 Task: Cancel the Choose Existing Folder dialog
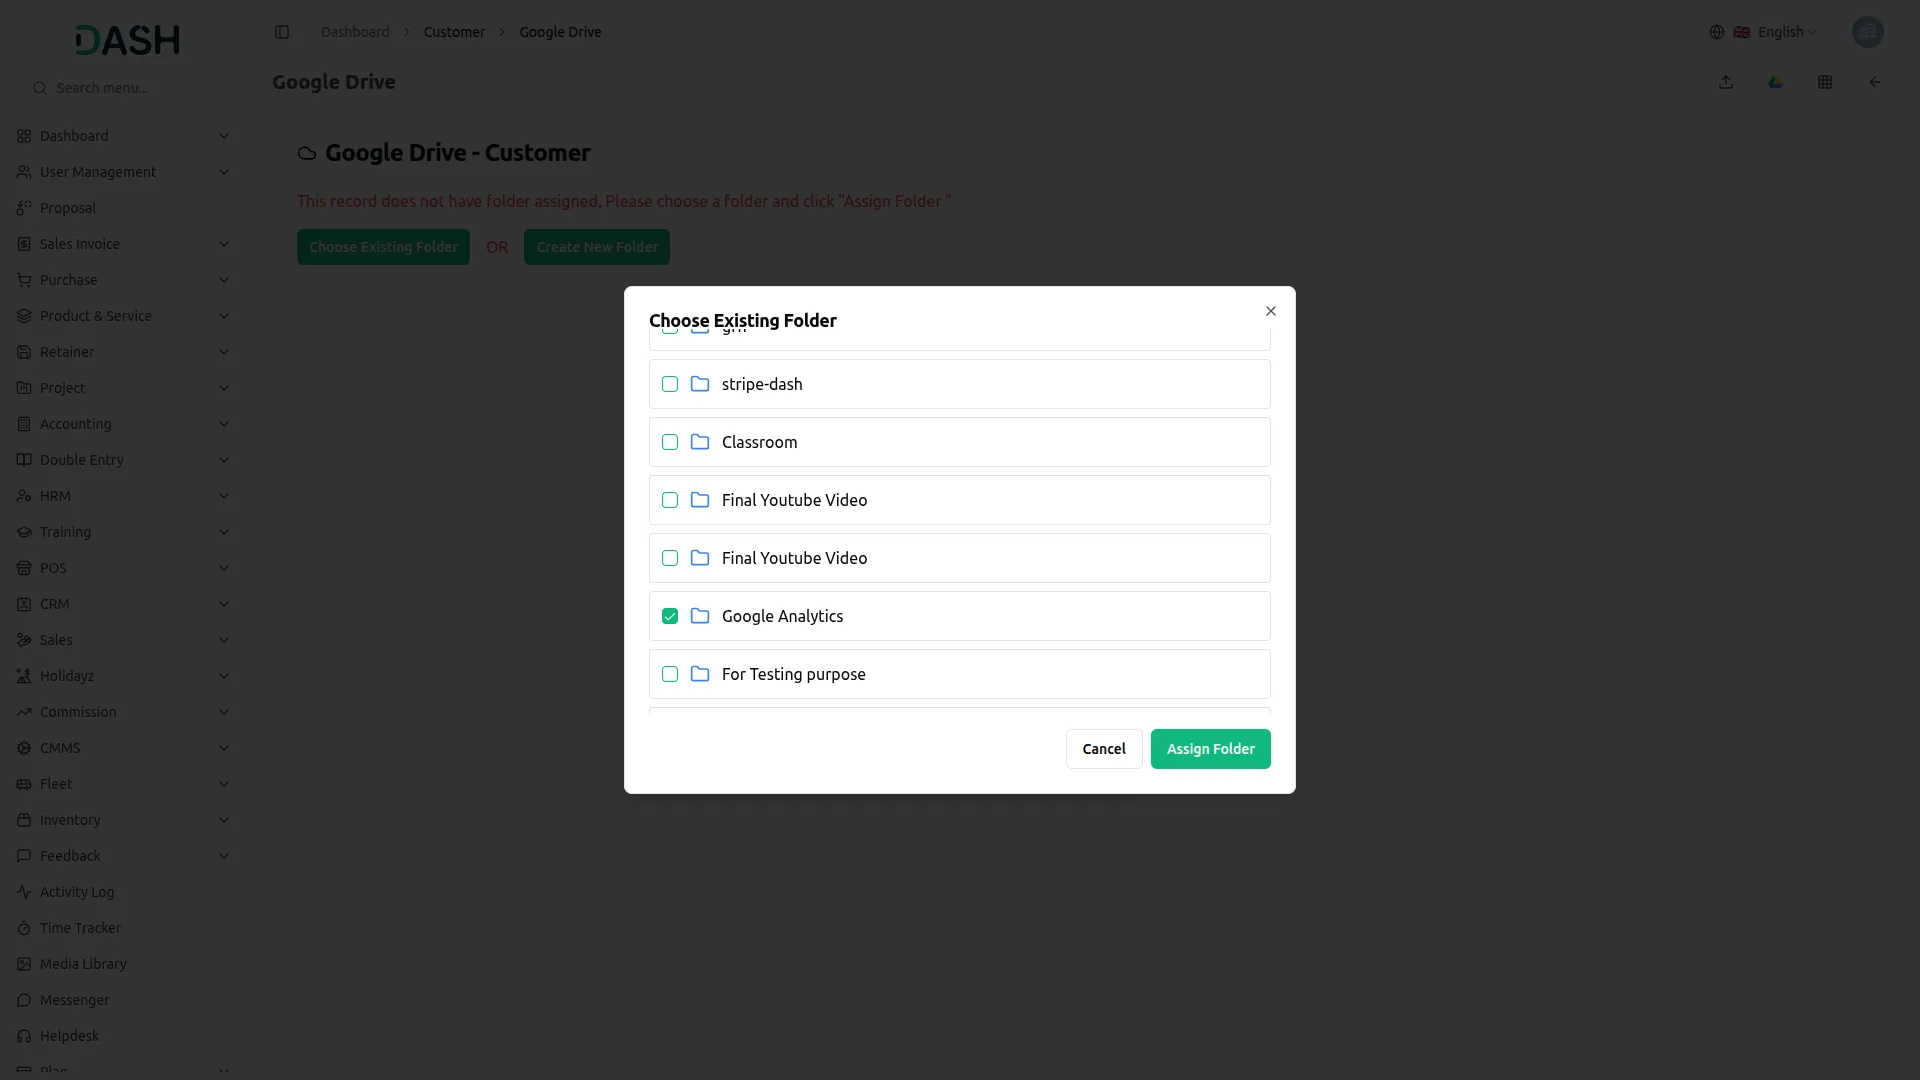1103,748
